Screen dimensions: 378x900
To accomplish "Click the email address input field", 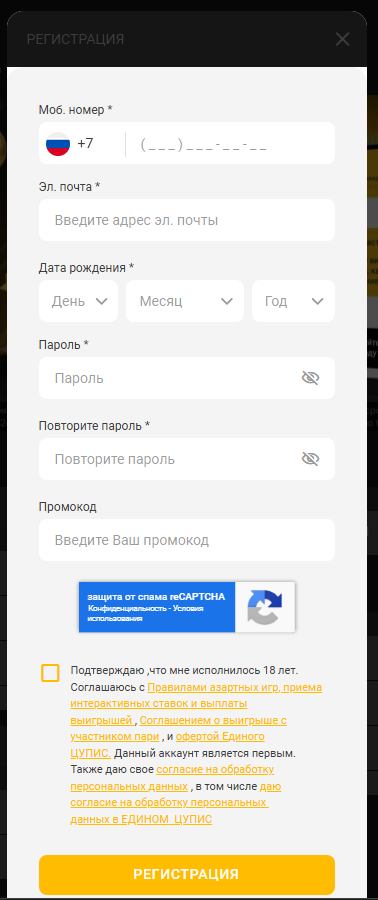I will point(187,220).
